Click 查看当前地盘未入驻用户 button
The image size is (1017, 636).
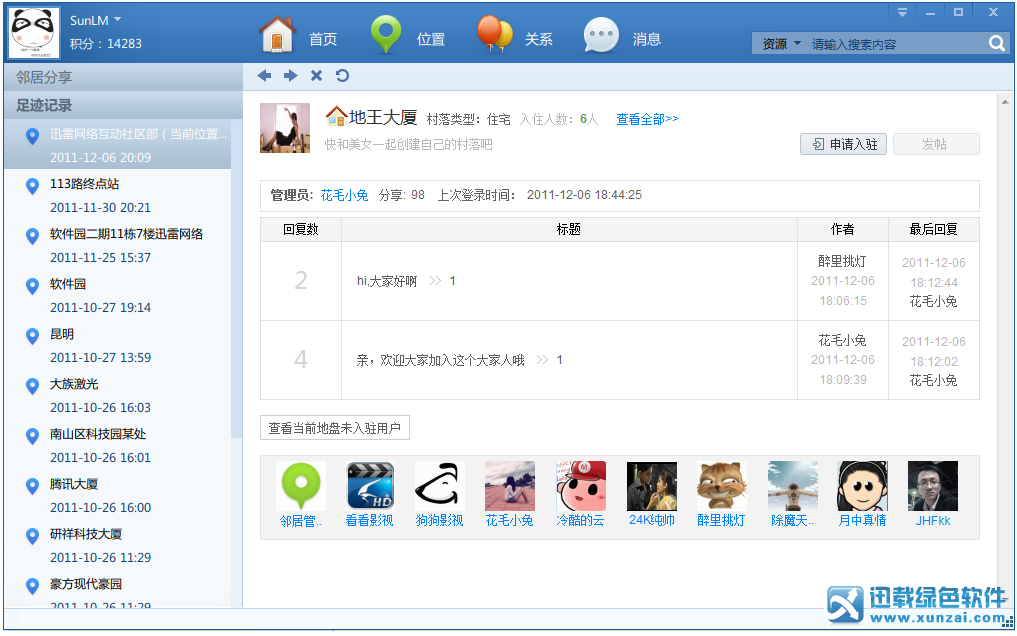335,428
